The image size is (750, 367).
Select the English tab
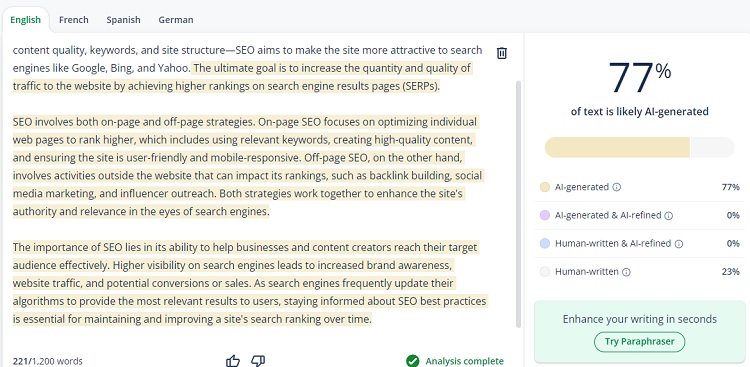[x=25, y=20]
